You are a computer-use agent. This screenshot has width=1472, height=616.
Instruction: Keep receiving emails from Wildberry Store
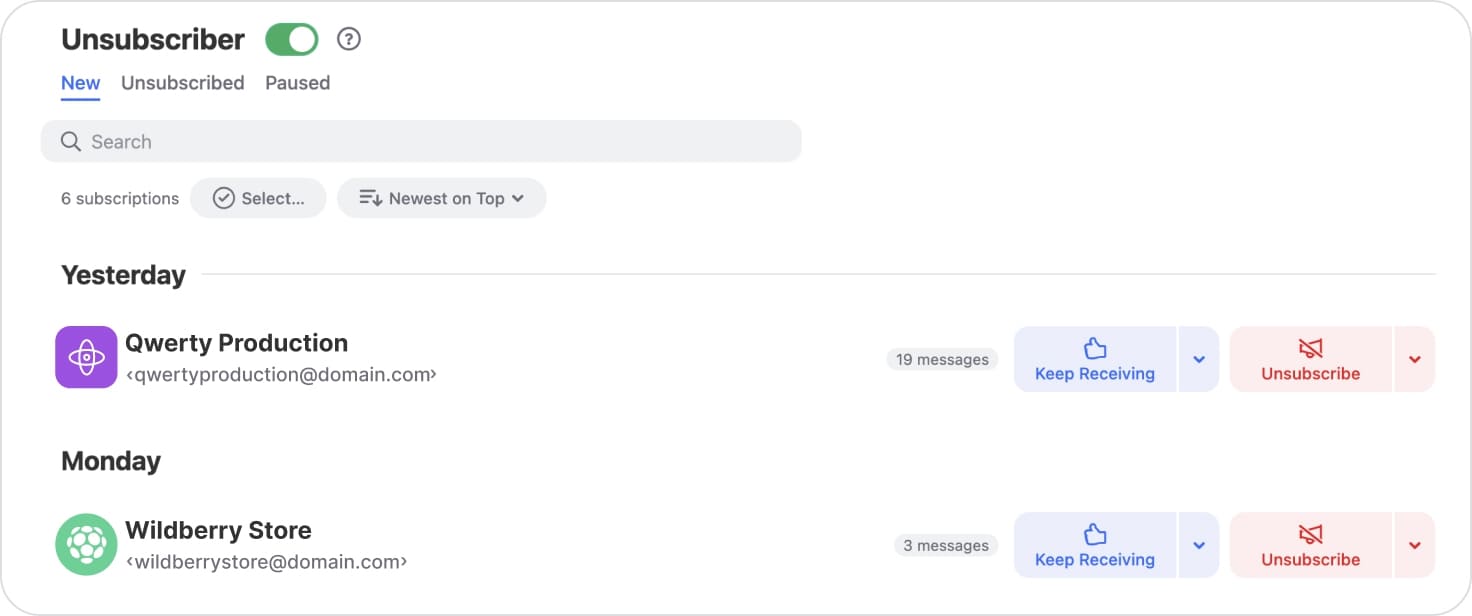(x=1095, y=545)
